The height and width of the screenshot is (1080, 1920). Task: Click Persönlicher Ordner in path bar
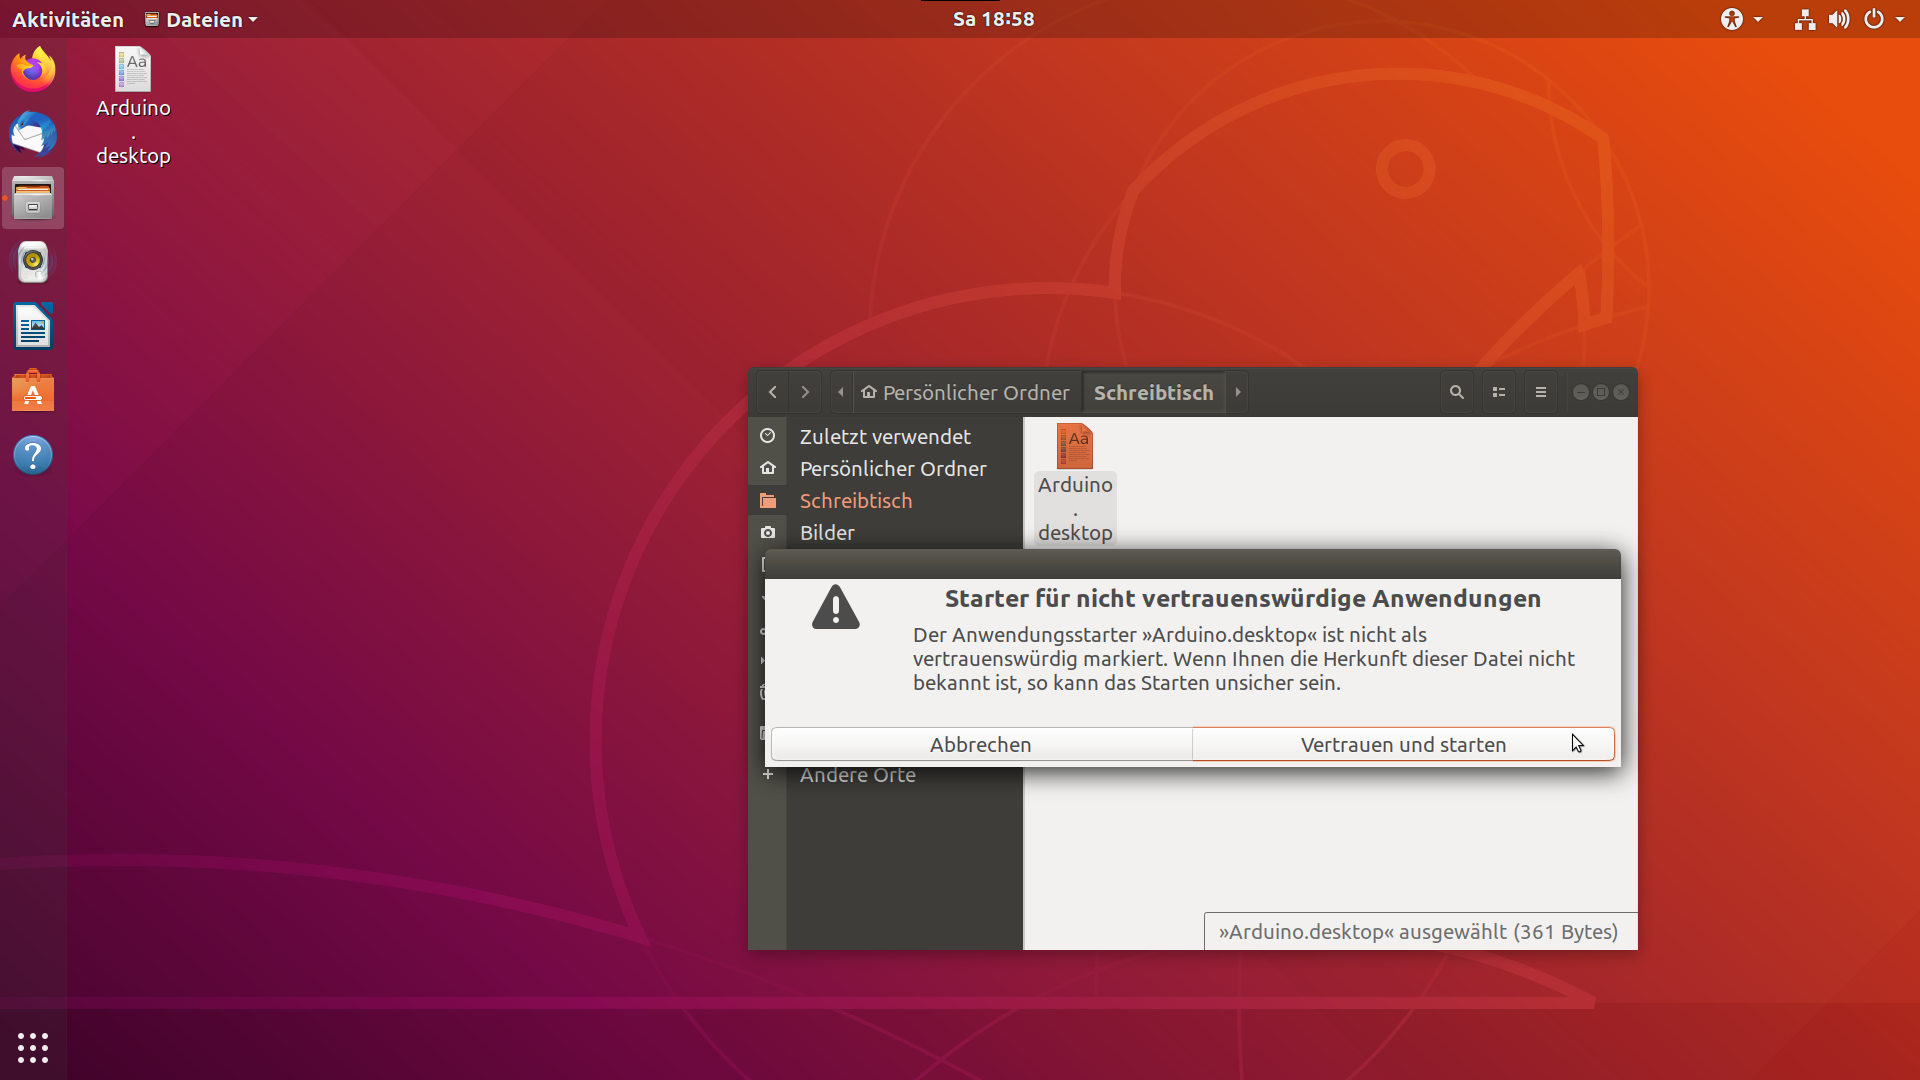966,393
